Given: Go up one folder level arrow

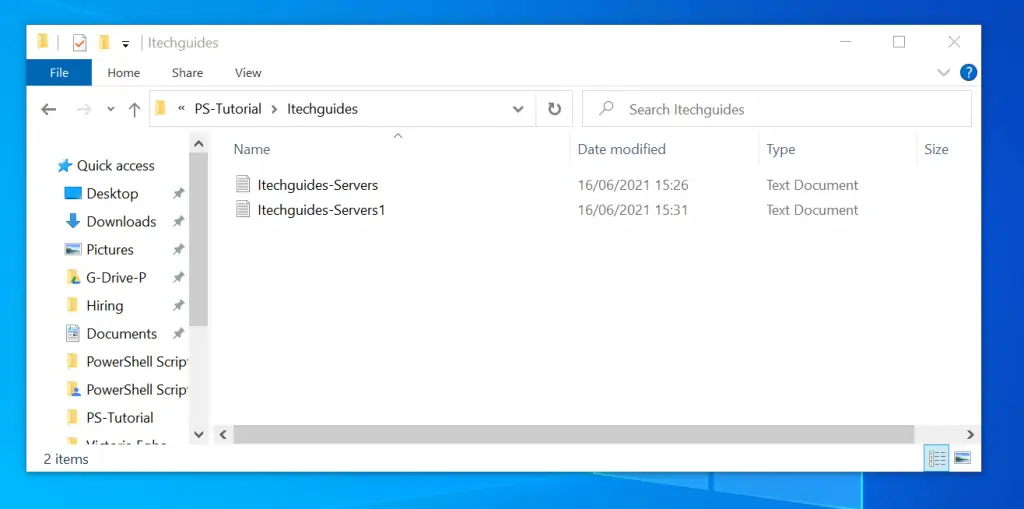Looking at the screenshot, I should point(135,109).
